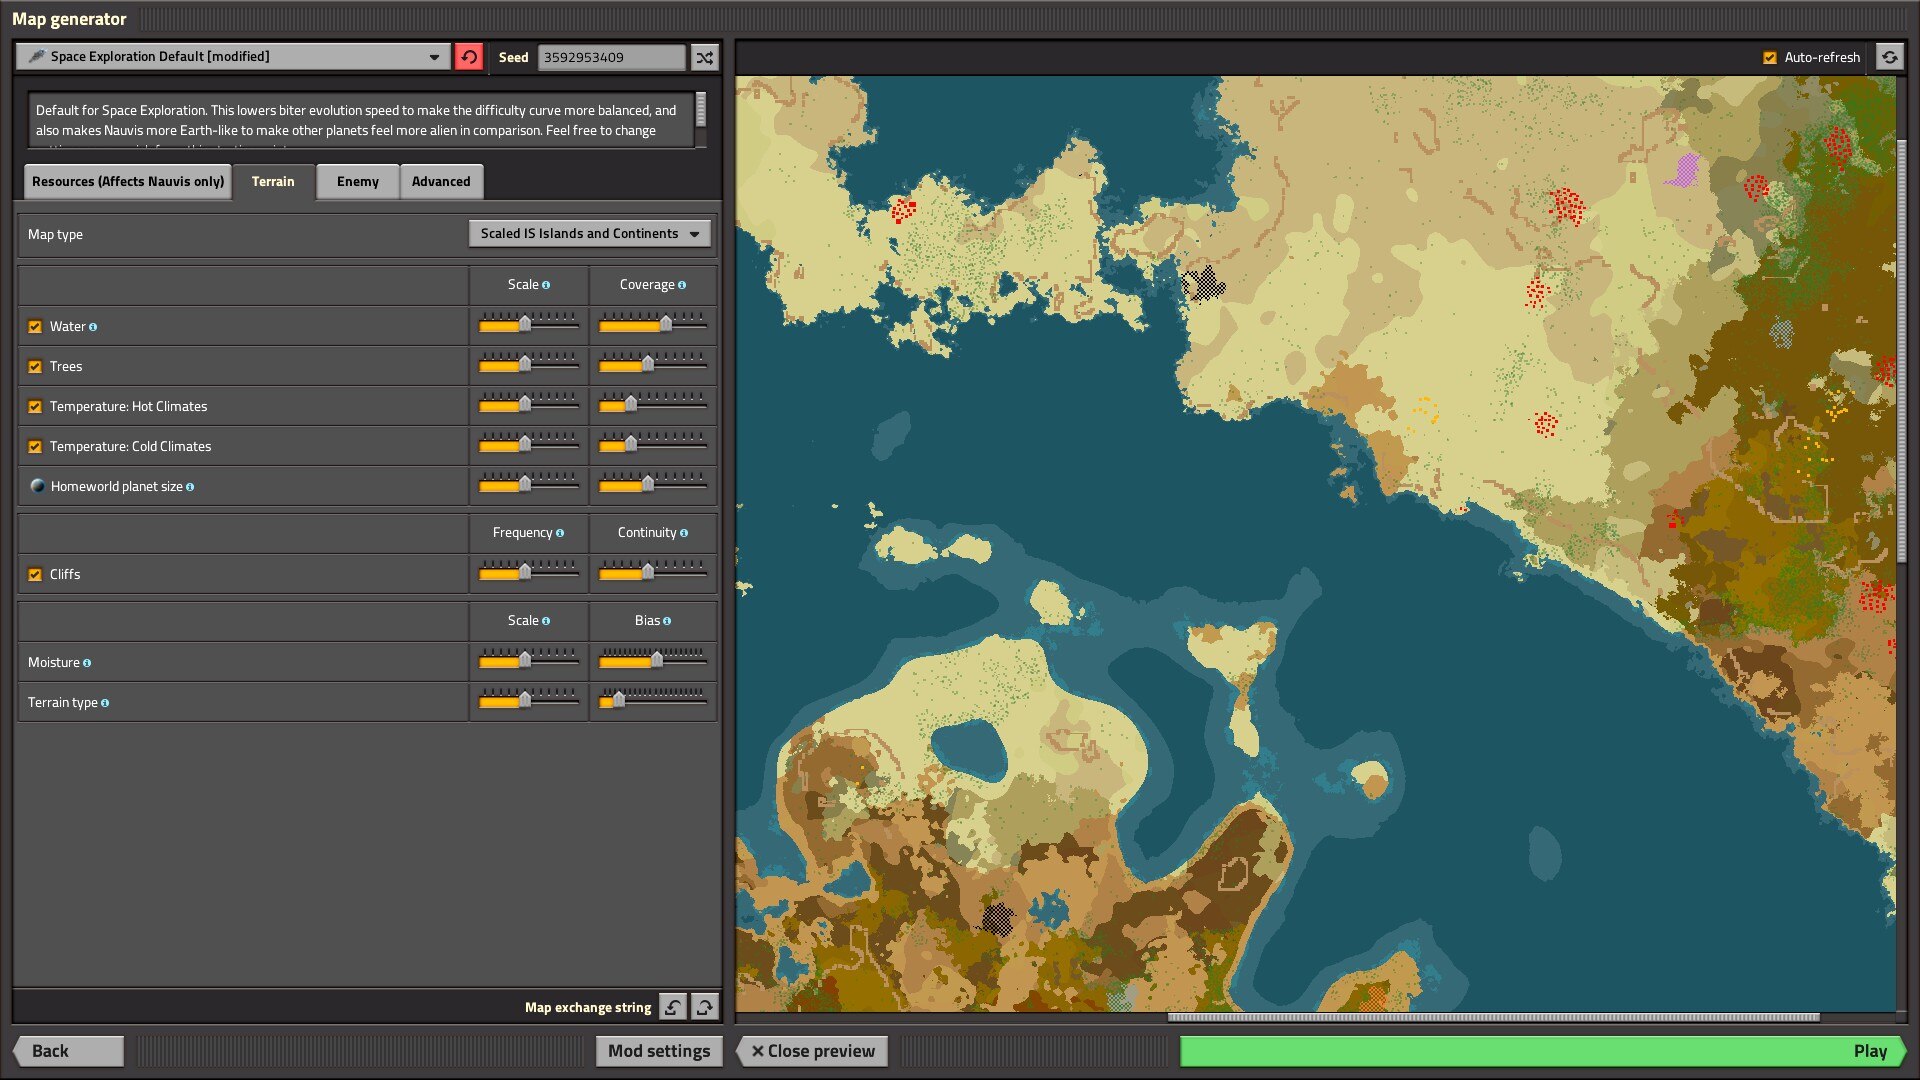
Task: Reset the preset with the red undo button
Action: [x=468, y=57]
